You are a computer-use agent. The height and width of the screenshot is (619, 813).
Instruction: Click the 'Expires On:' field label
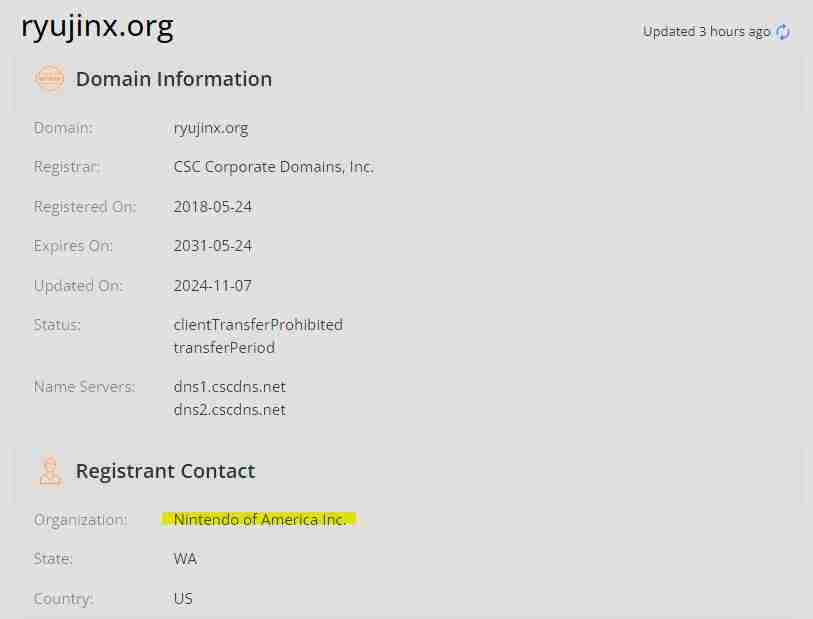coord(73,246)
